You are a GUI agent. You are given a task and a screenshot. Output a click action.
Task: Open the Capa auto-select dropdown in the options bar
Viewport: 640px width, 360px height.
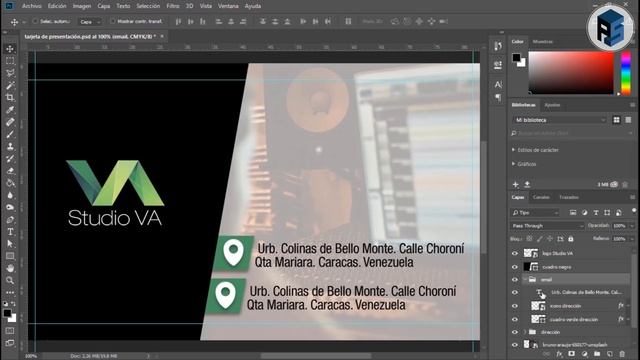click(90, 22)
